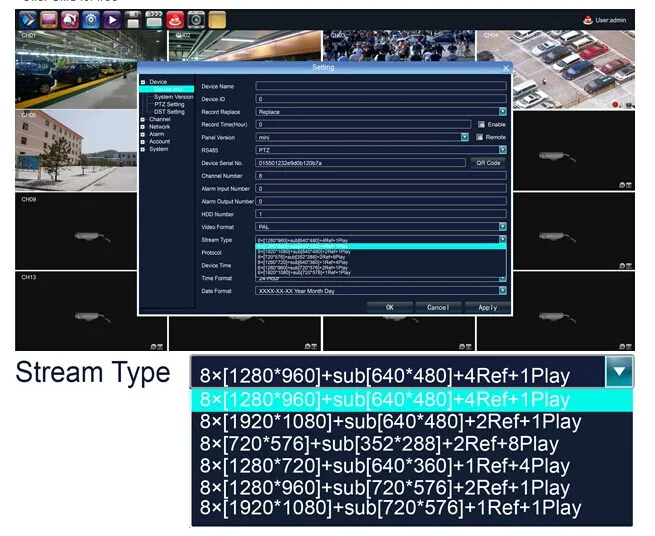Select Device Info in the tree

click(167, 89)
